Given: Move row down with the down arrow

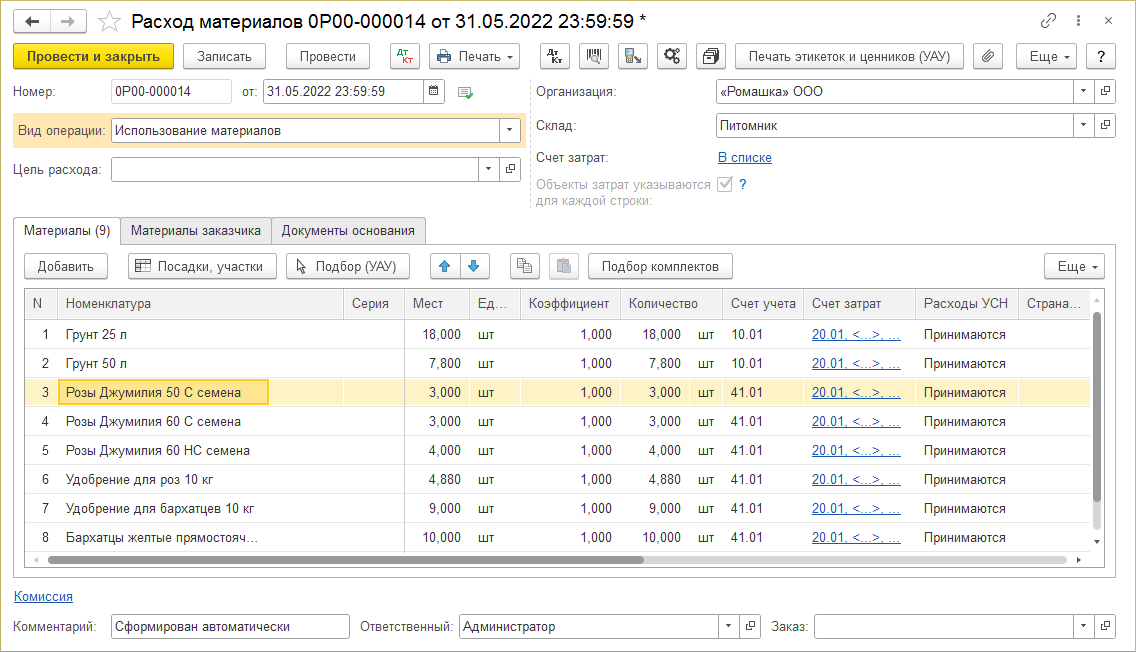Looking at the screenshot, I should [474, 266].
